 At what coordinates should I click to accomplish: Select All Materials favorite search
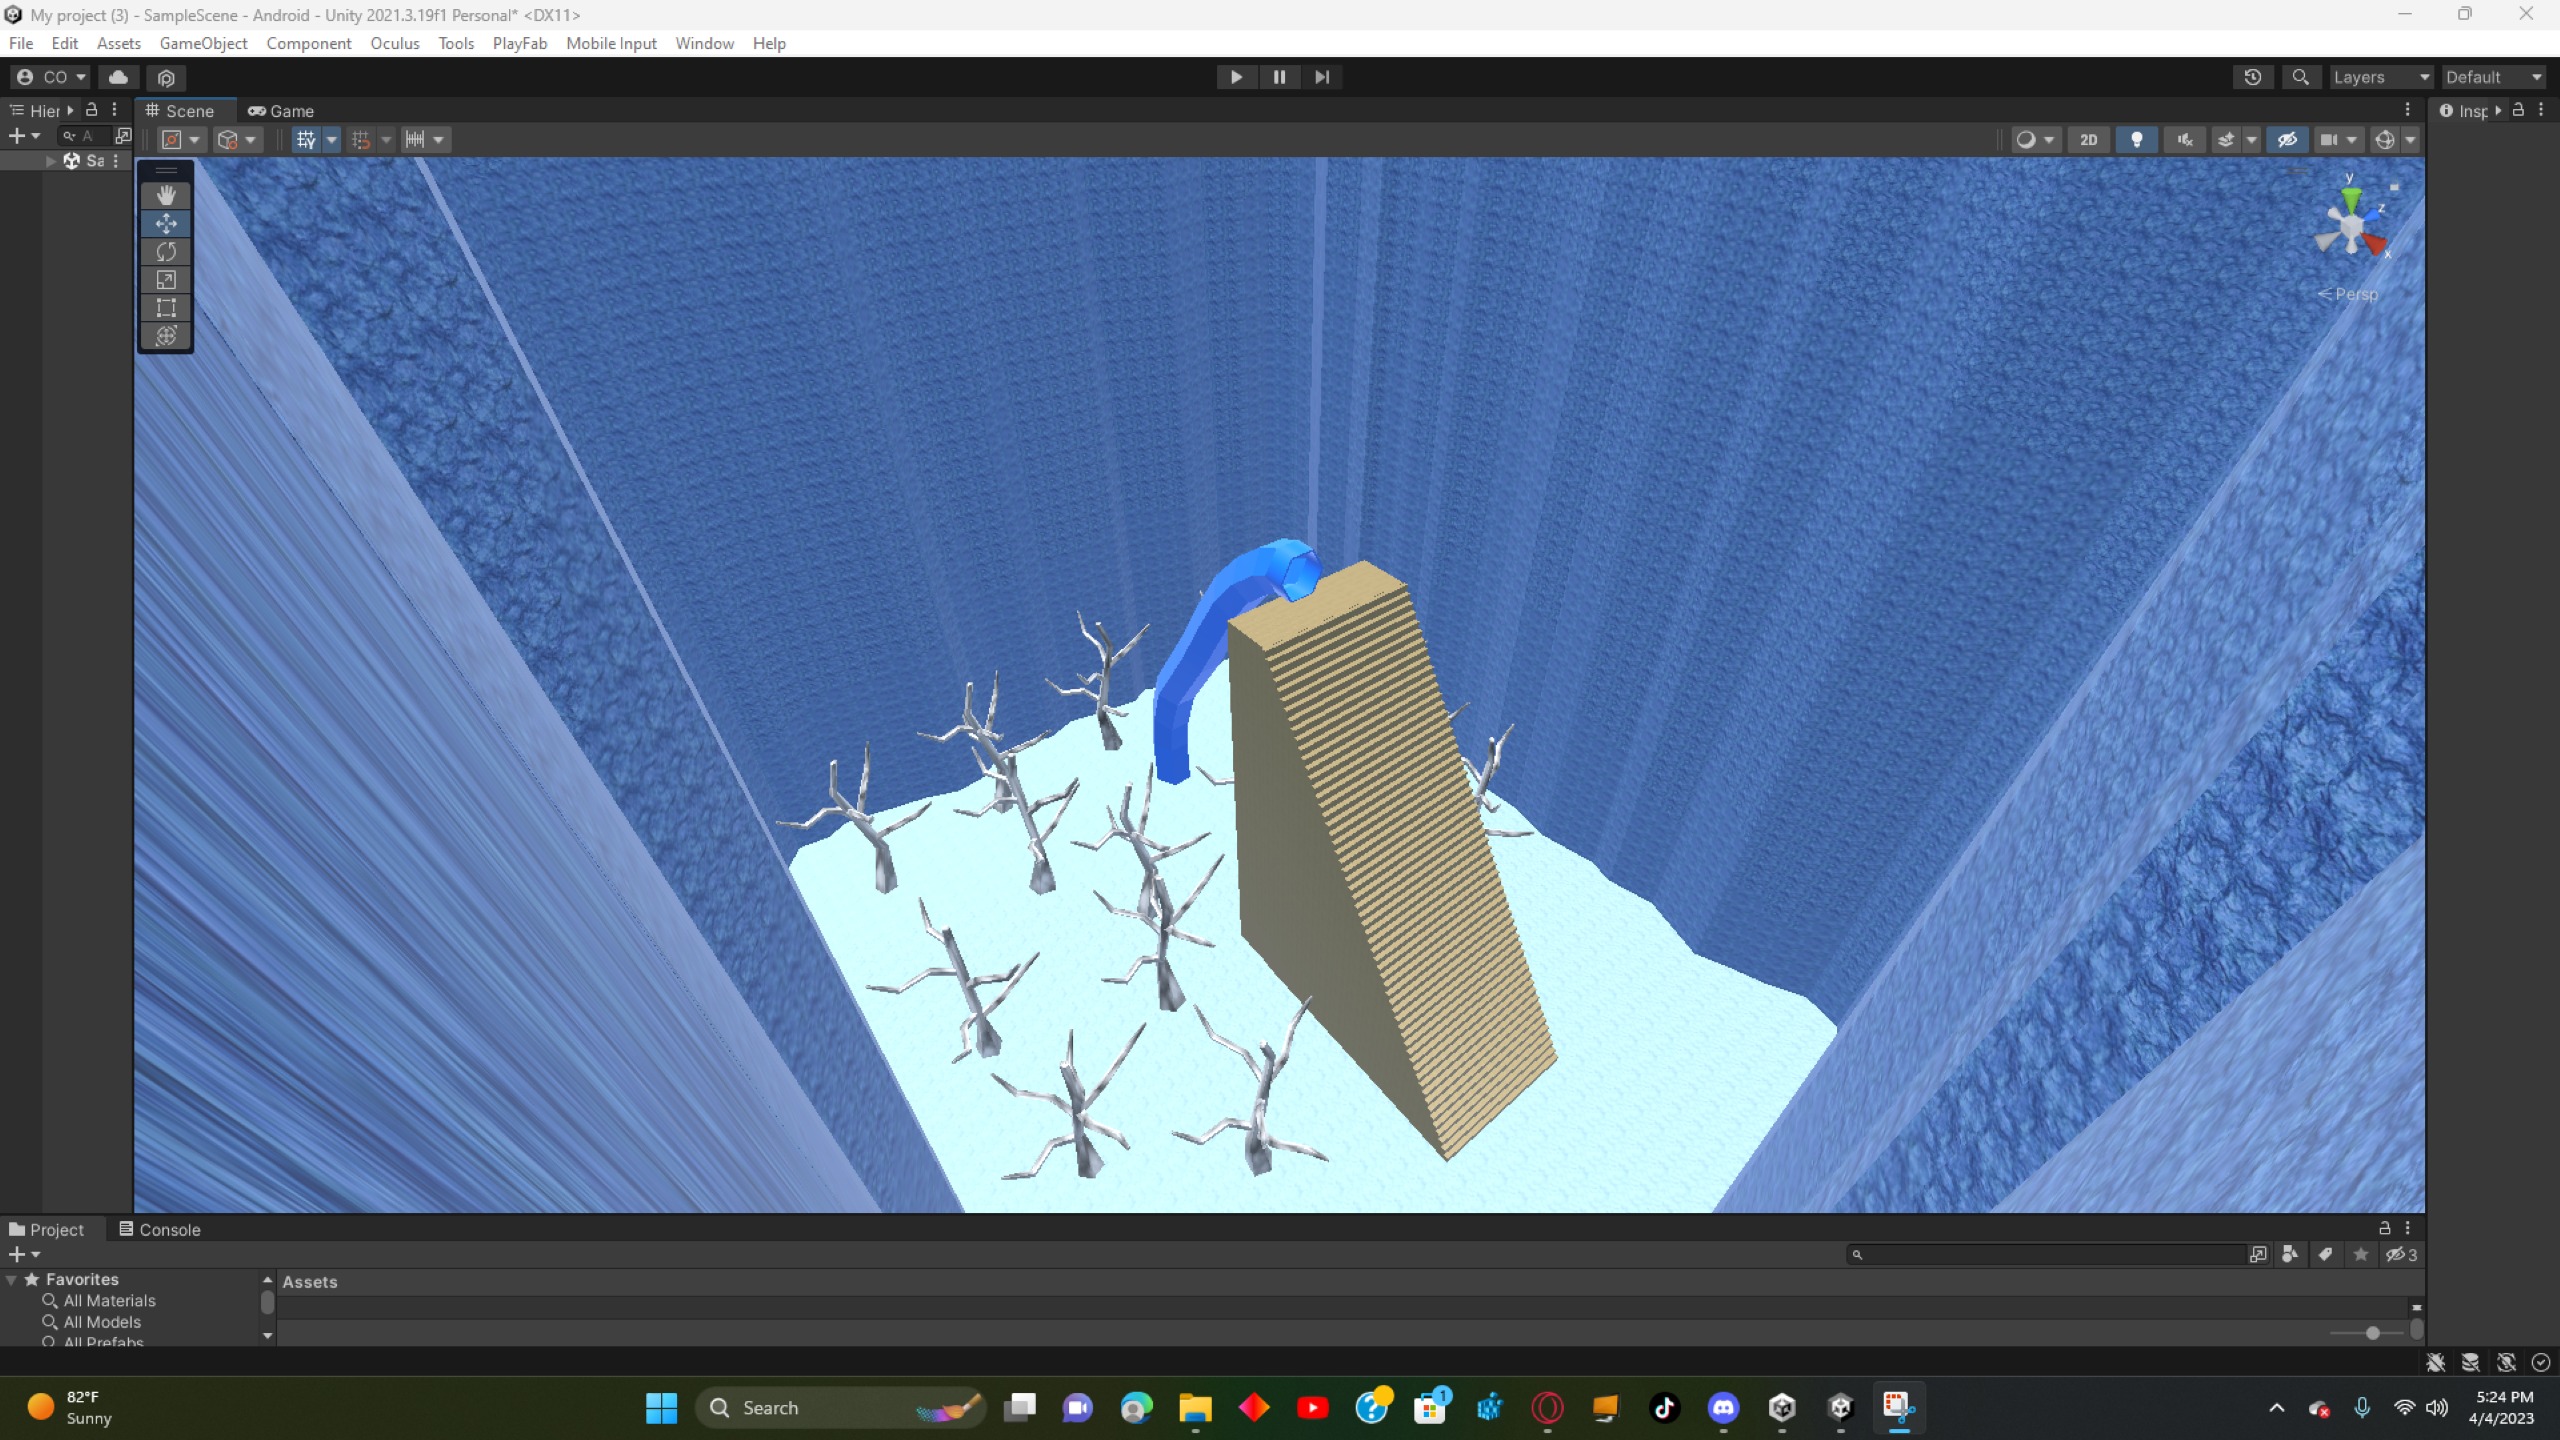click(x=109, y=1301)
